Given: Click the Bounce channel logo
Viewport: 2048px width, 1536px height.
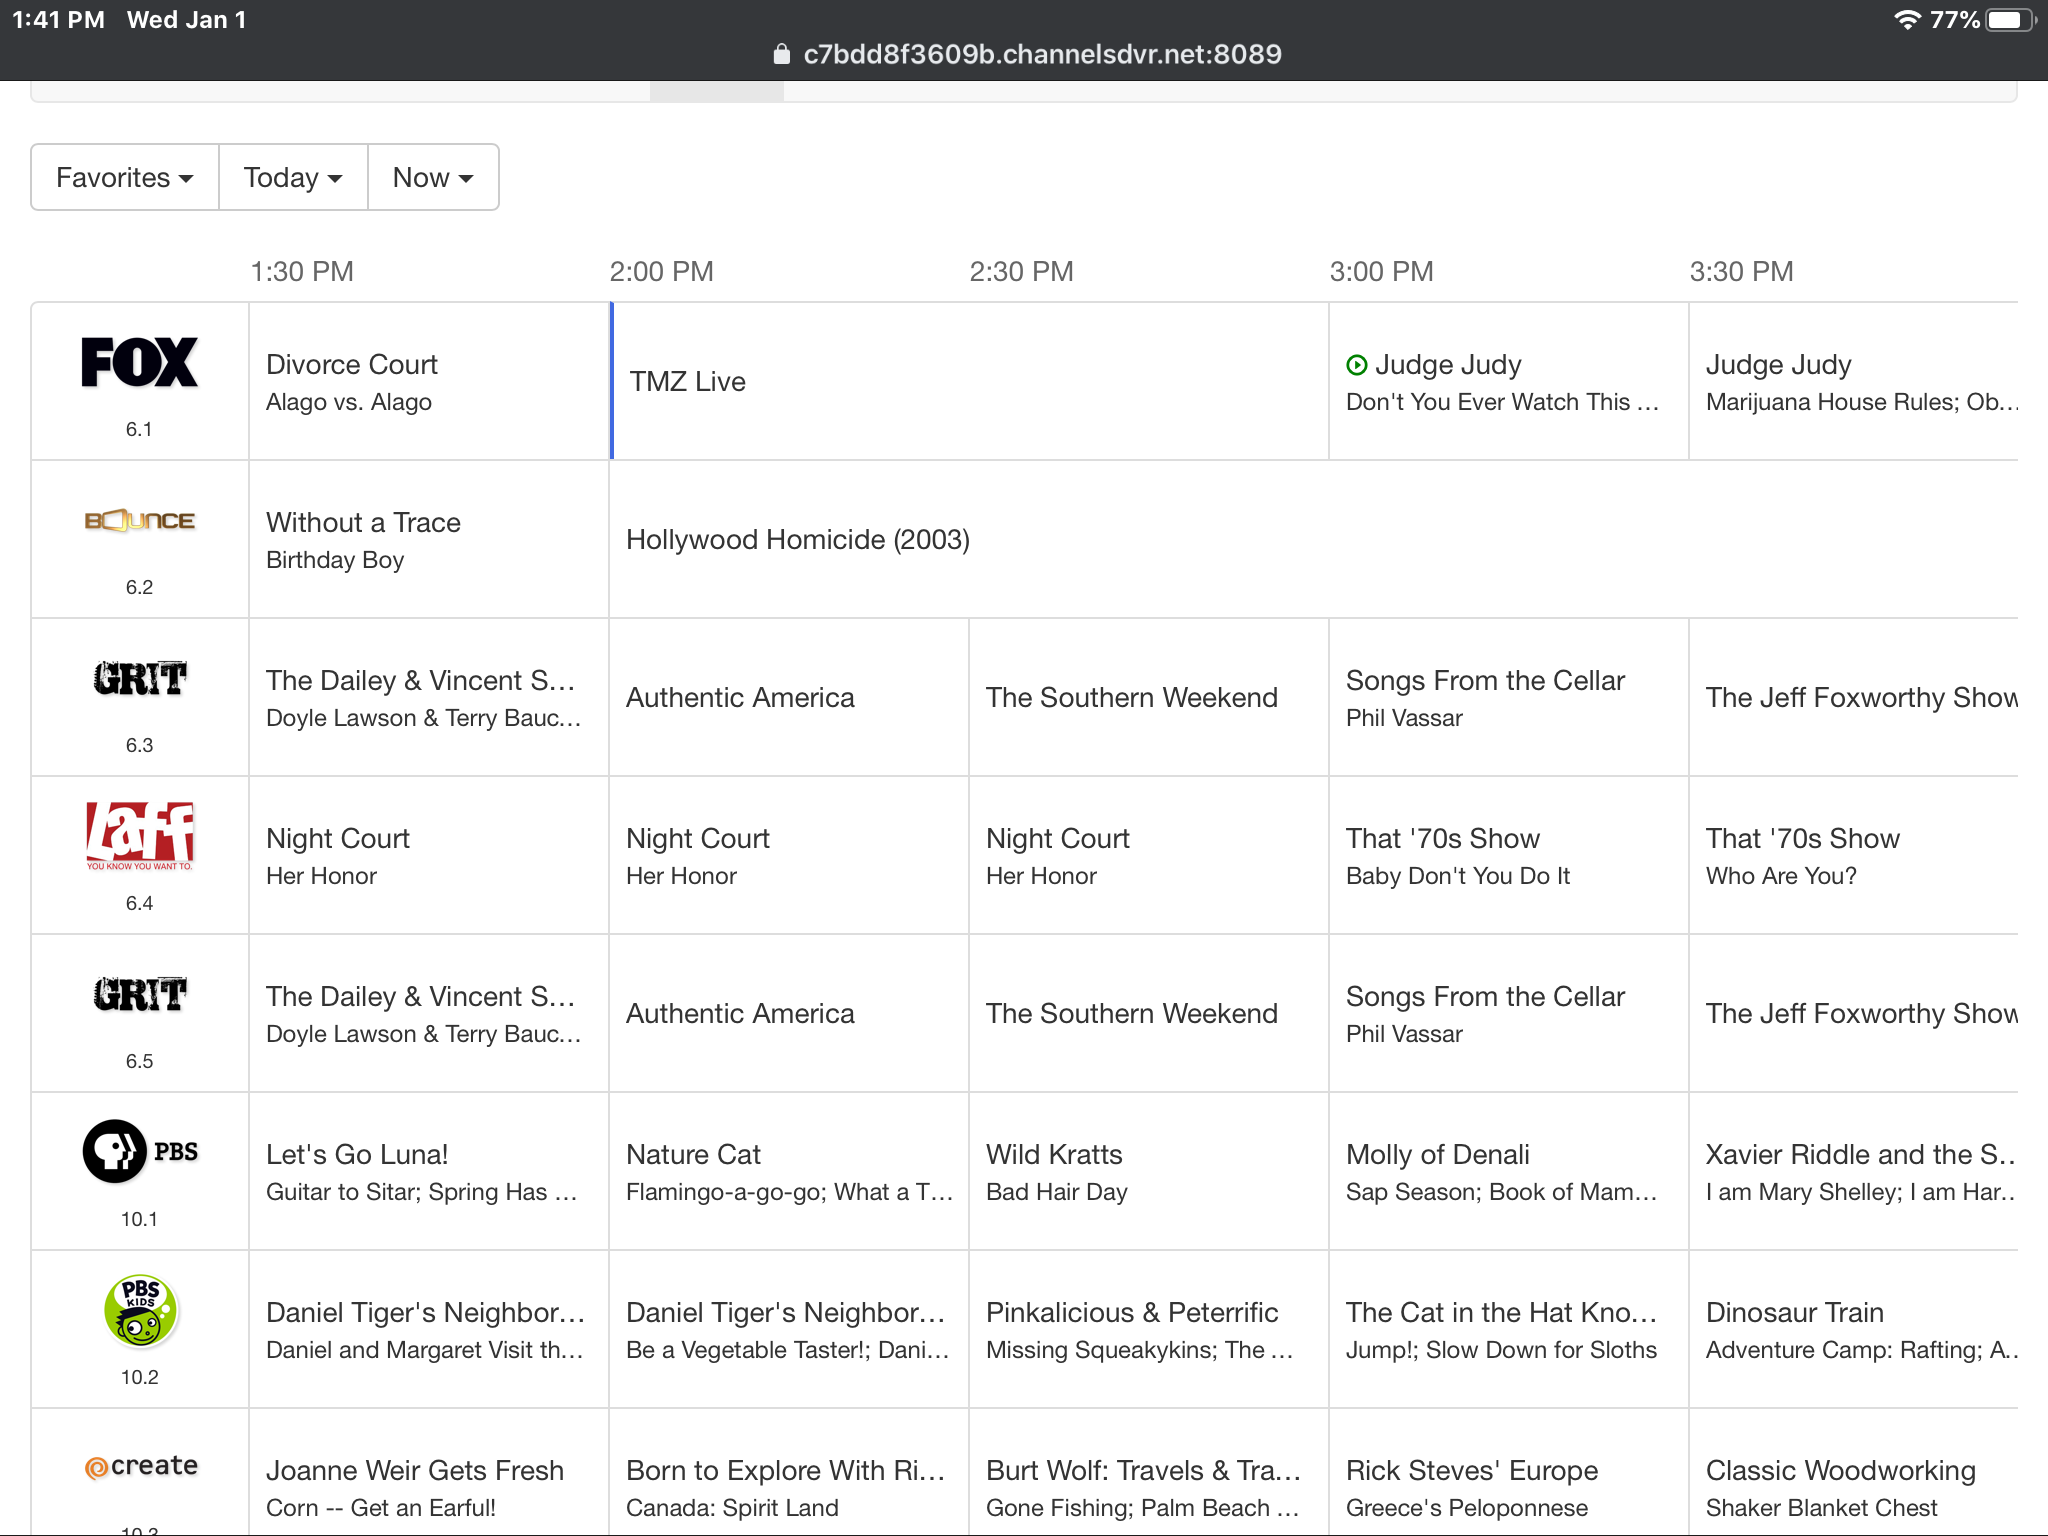Looking at the screenshot, I should 139,521.
